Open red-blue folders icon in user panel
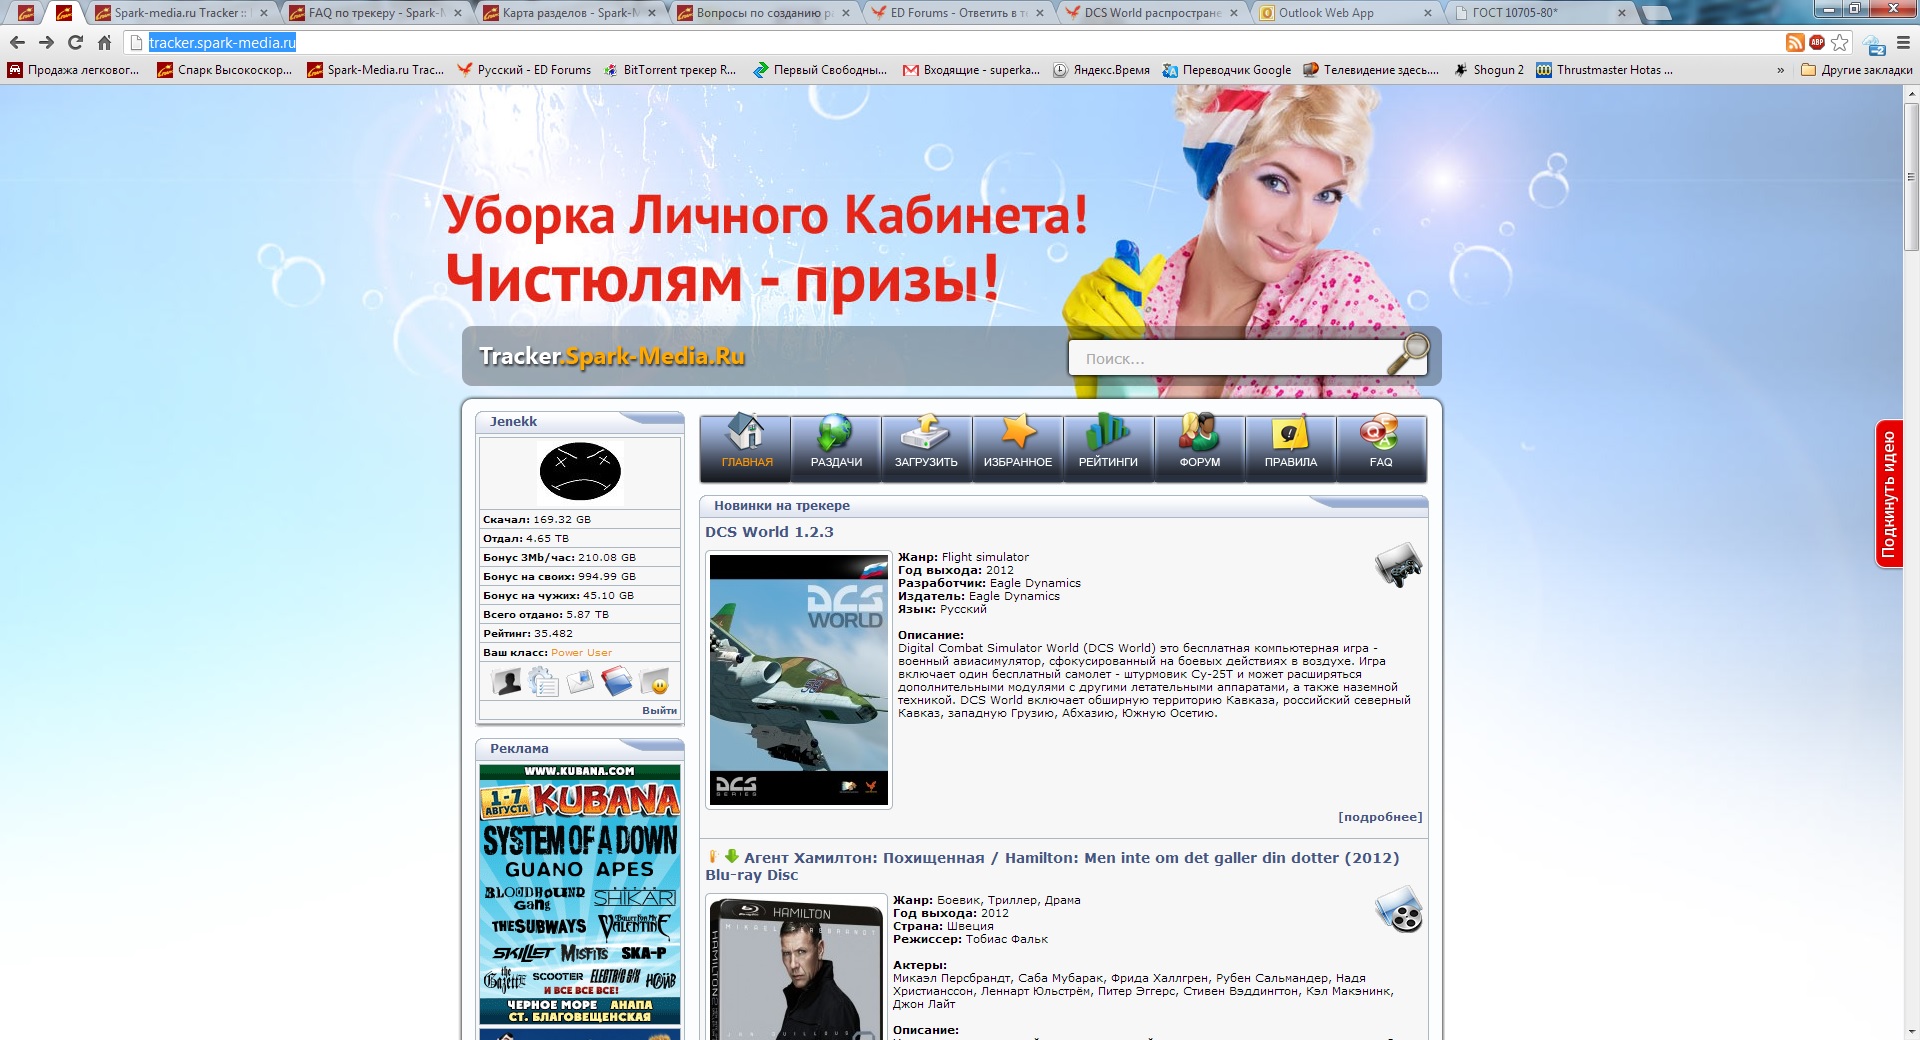Viewport: 1920px width, 1040px height. [617, 682]
